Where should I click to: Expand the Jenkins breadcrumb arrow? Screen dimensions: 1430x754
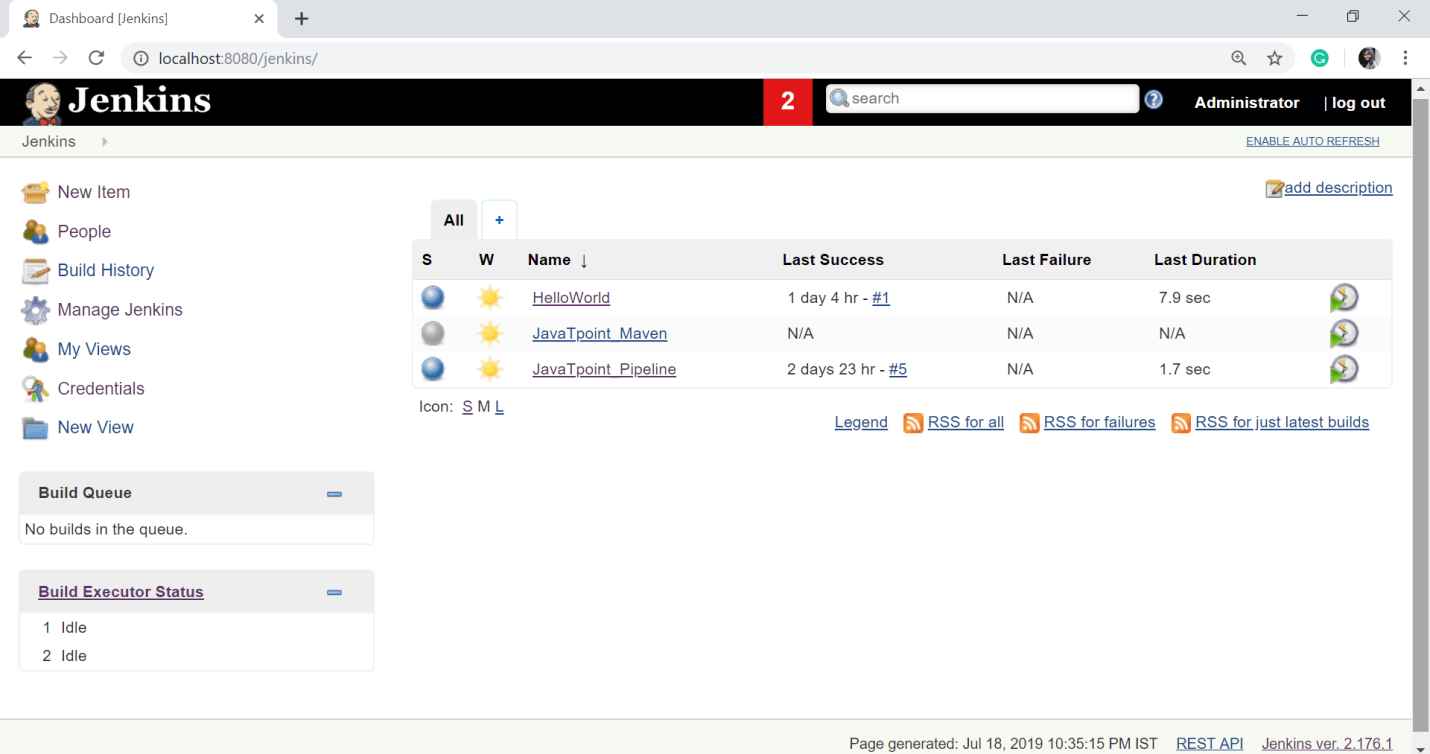tap(104, 142)
